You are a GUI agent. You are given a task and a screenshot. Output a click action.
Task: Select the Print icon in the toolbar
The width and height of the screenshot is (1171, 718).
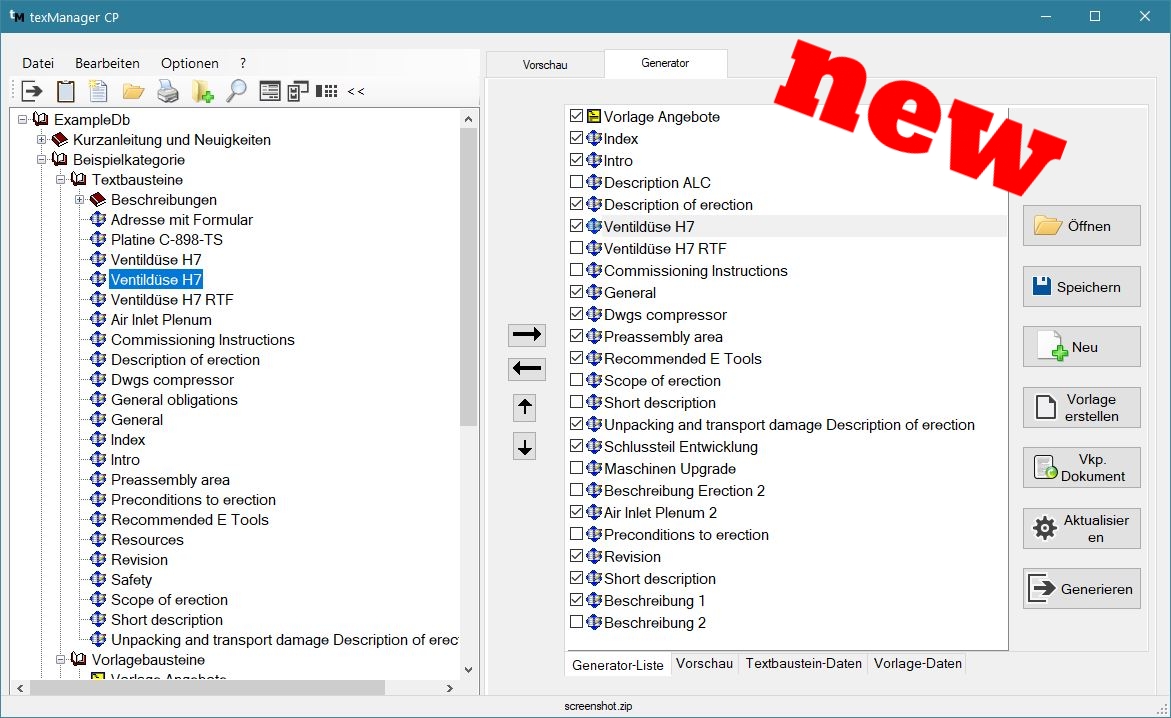(x=166, y=90)
